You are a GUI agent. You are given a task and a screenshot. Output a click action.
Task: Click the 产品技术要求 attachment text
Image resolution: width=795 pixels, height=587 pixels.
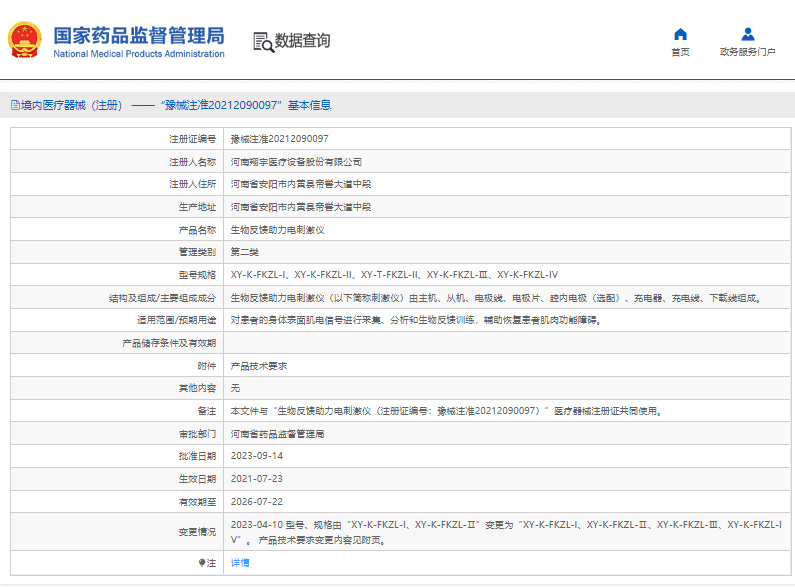[259, 366]
